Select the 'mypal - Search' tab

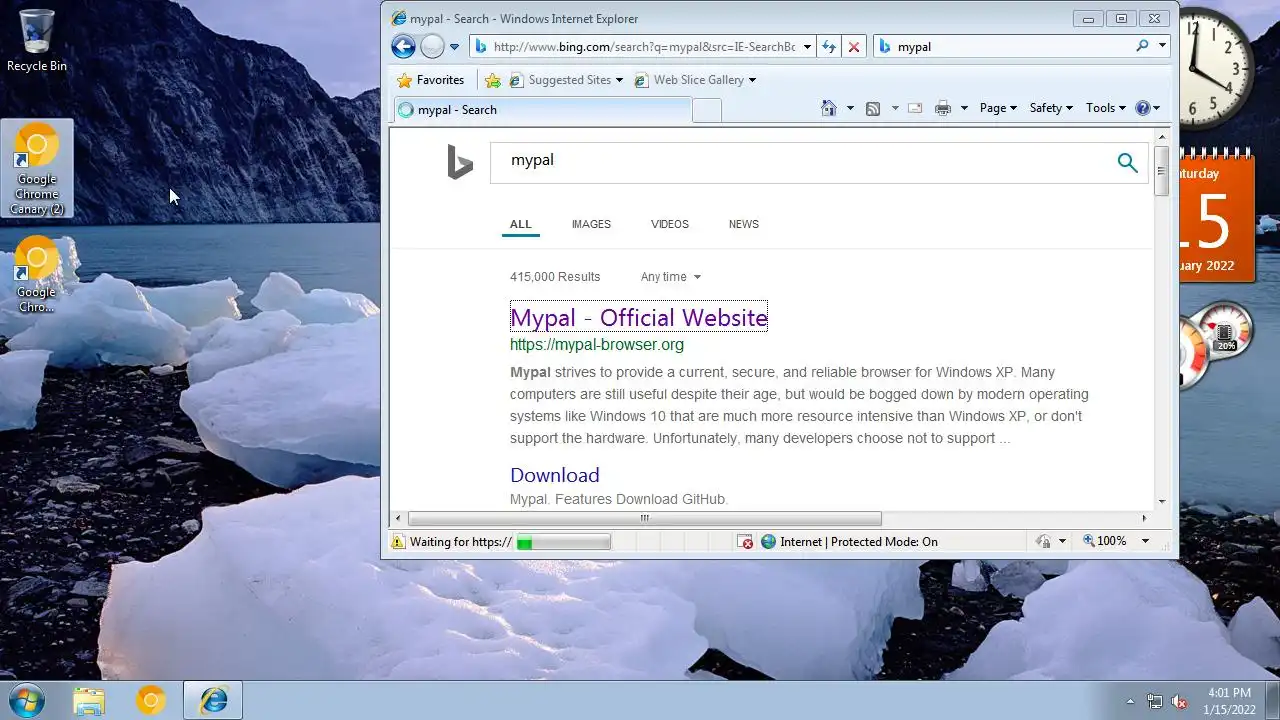pos(541,110)
